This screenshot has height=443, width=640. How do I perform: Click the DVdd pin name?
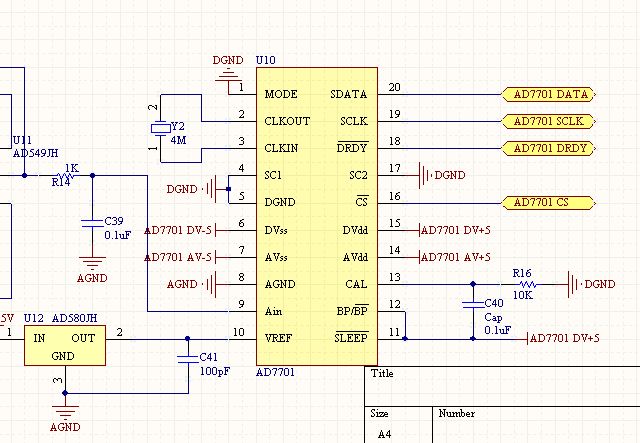coord(355,230)
